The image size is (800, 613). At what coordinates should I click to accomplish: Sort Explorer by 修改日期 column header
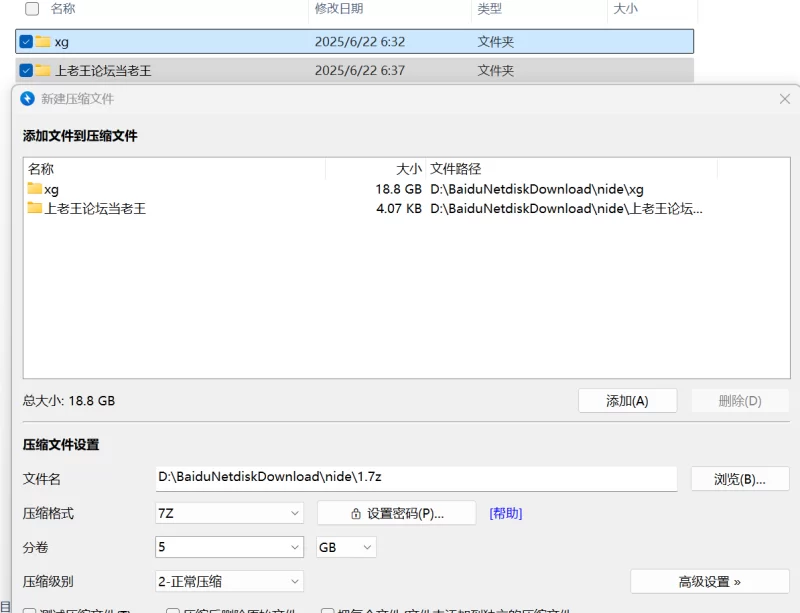tap(339, 9)
